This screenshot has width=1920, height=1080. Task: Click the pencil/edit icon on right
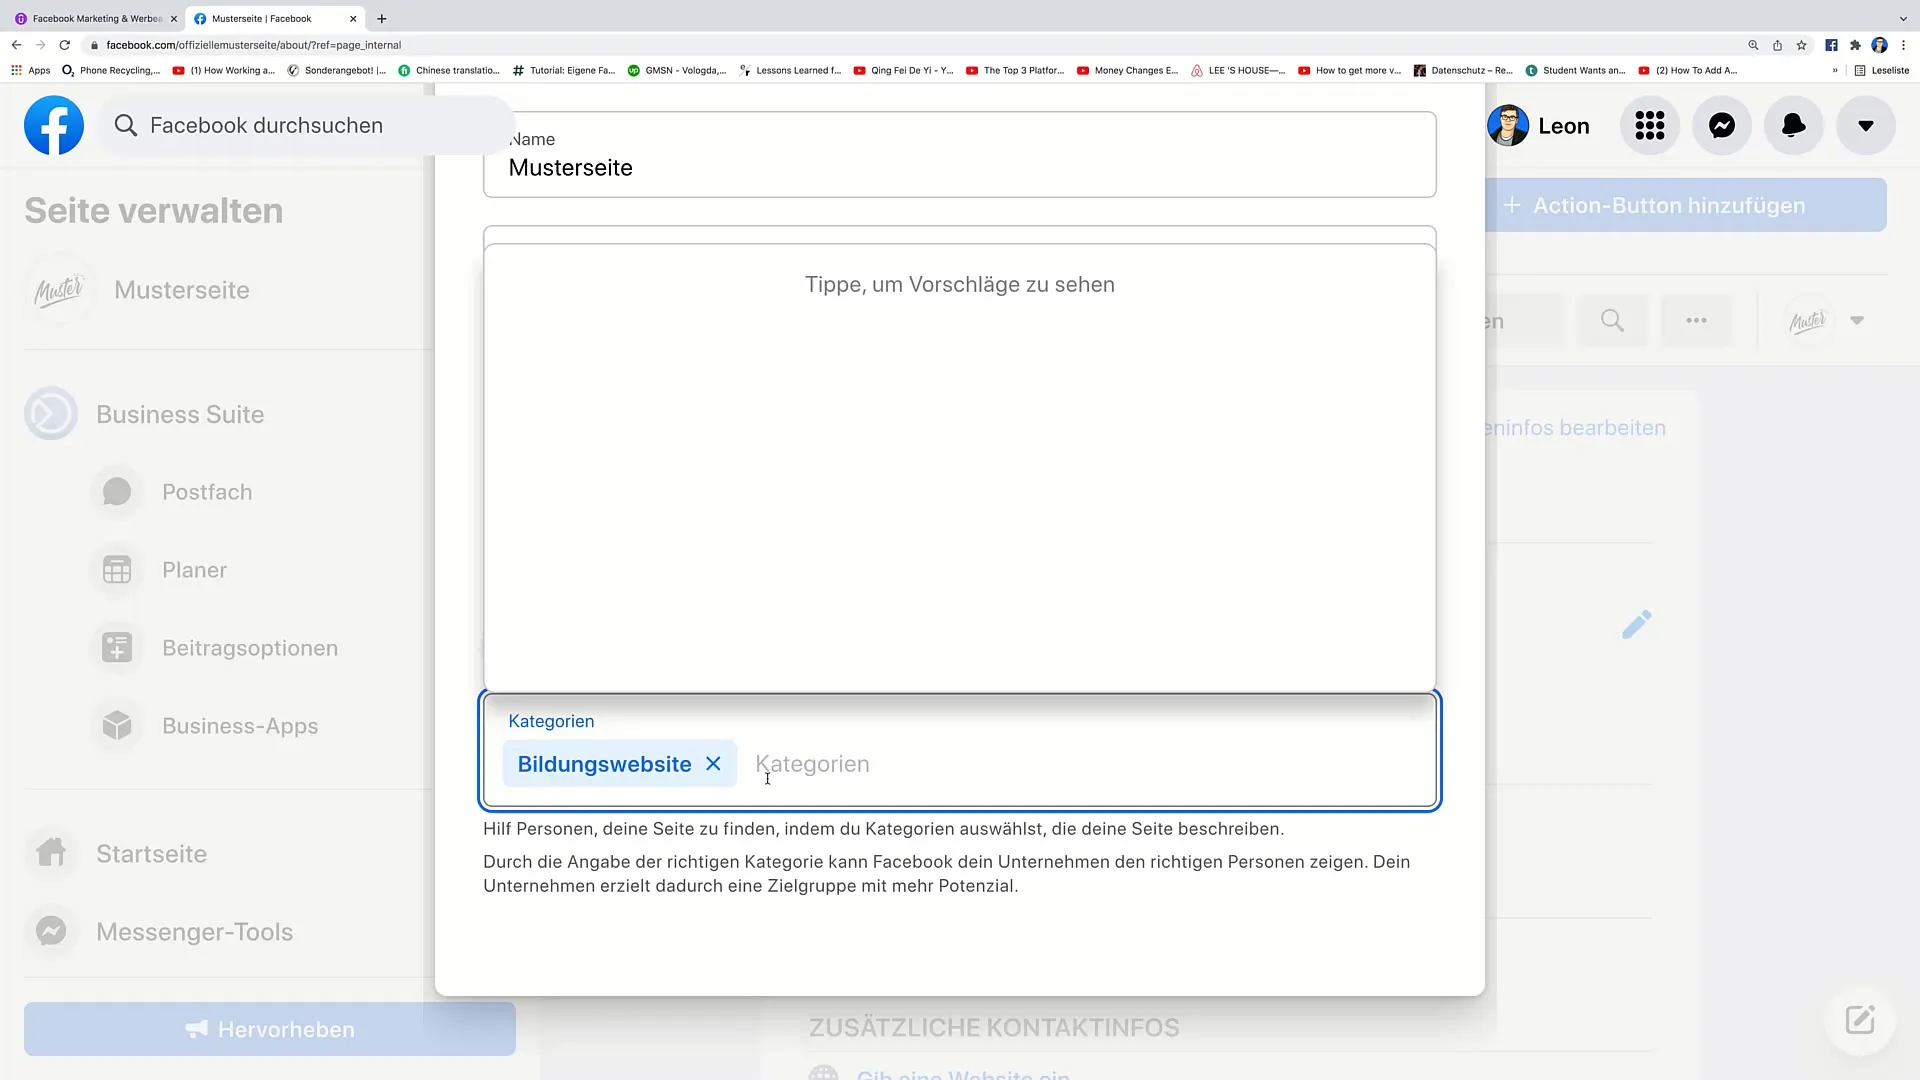point(1635,625)
